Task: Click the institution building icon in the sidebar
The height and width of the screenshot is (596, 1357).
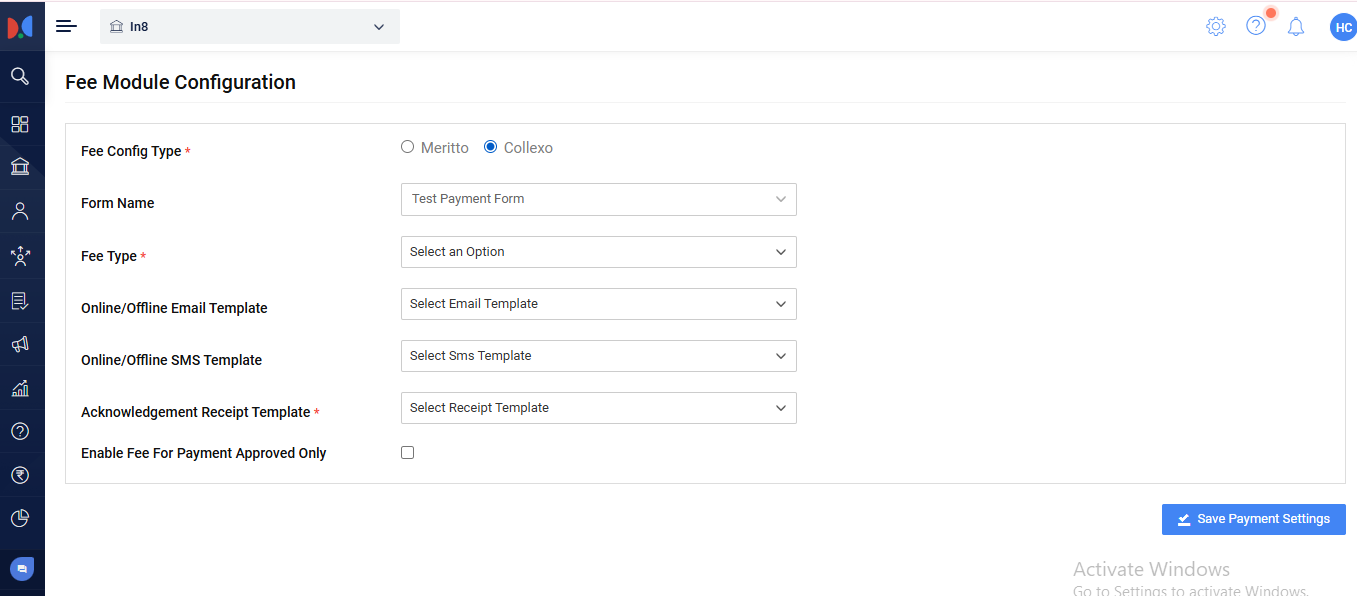Action: [x=20, y=167]
